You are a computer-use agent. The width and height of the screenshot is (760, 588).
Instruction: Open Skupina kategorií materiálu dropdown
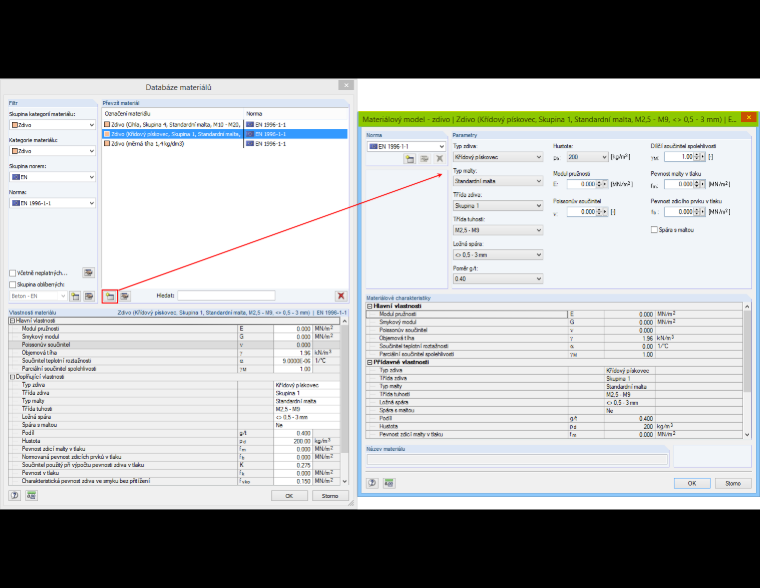click(x=52, y=125)
